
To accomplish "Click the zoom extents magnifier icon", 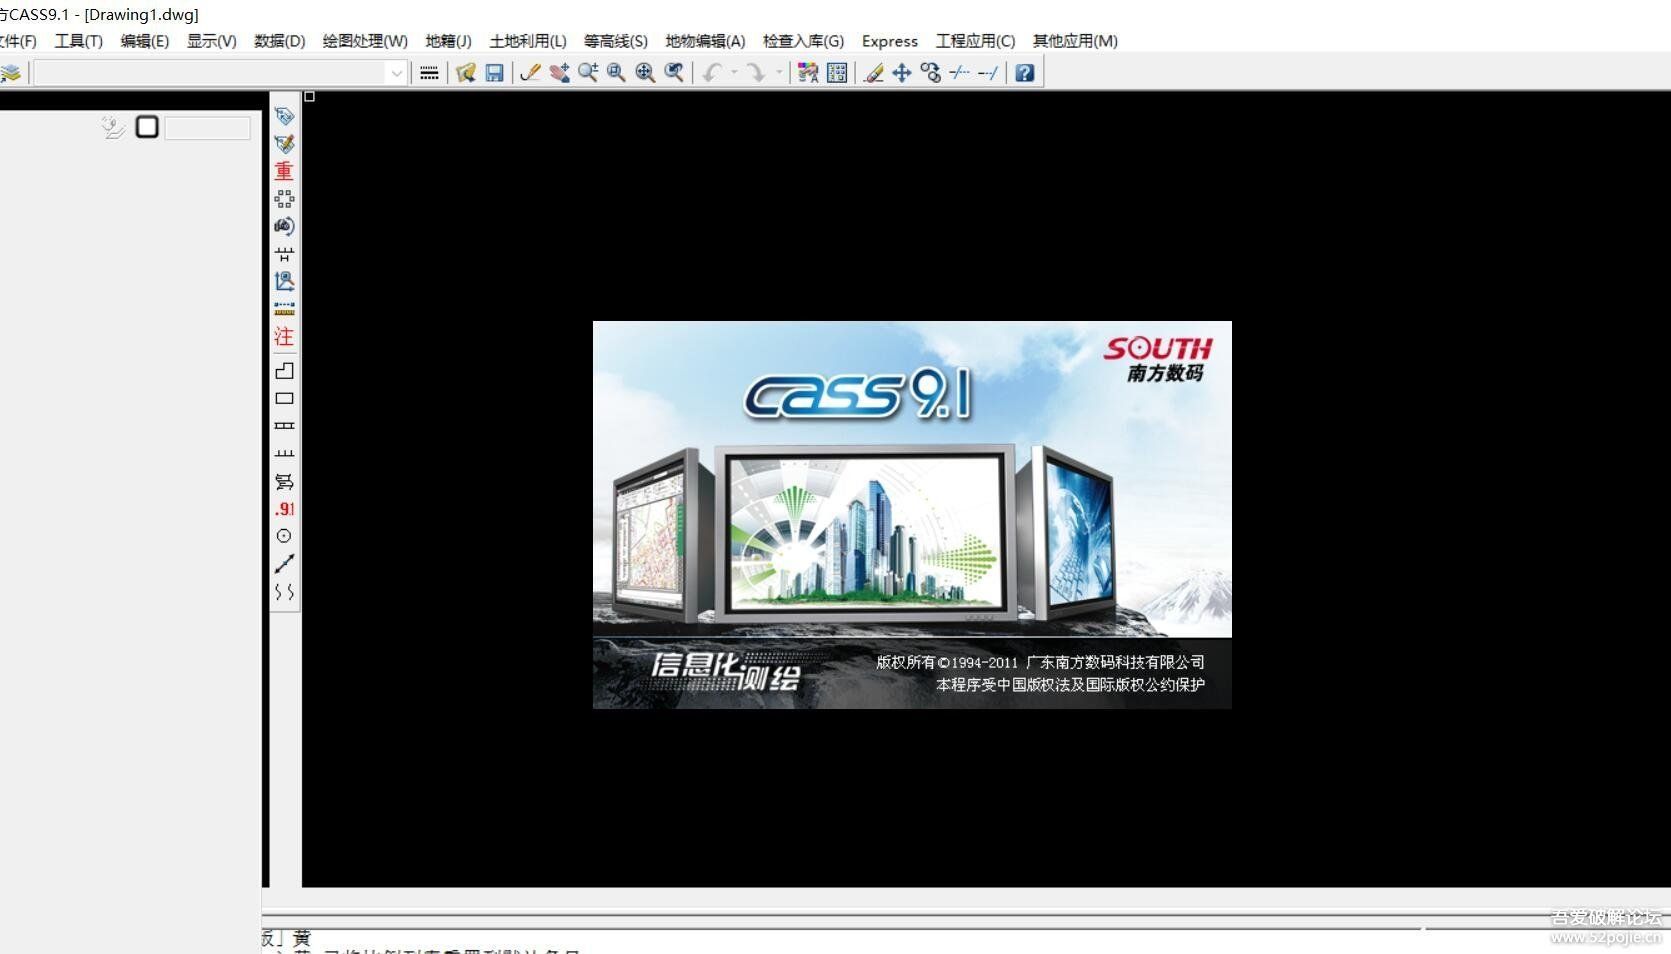I will [645, 73].
